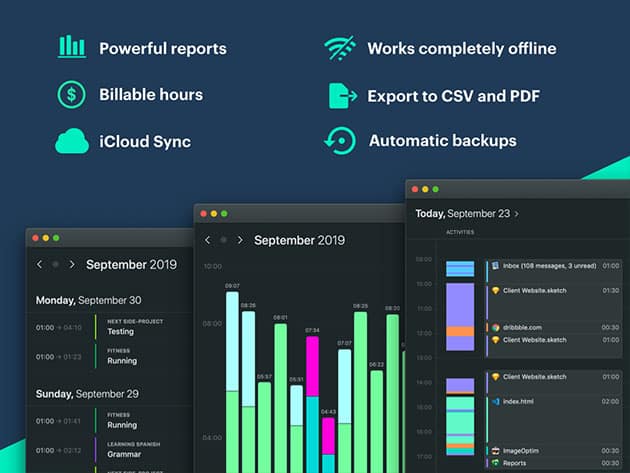This screenshot has height=473, width=630.
Task: Go to next month in bar chart window
Action: pos(240,240)
